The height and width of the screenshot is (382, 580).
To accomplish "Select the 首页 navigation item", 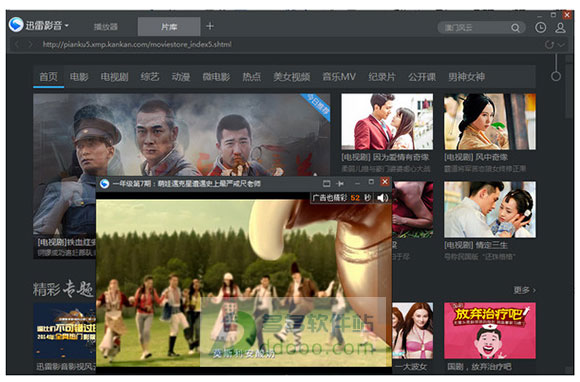I will click(x=48, y=77).
